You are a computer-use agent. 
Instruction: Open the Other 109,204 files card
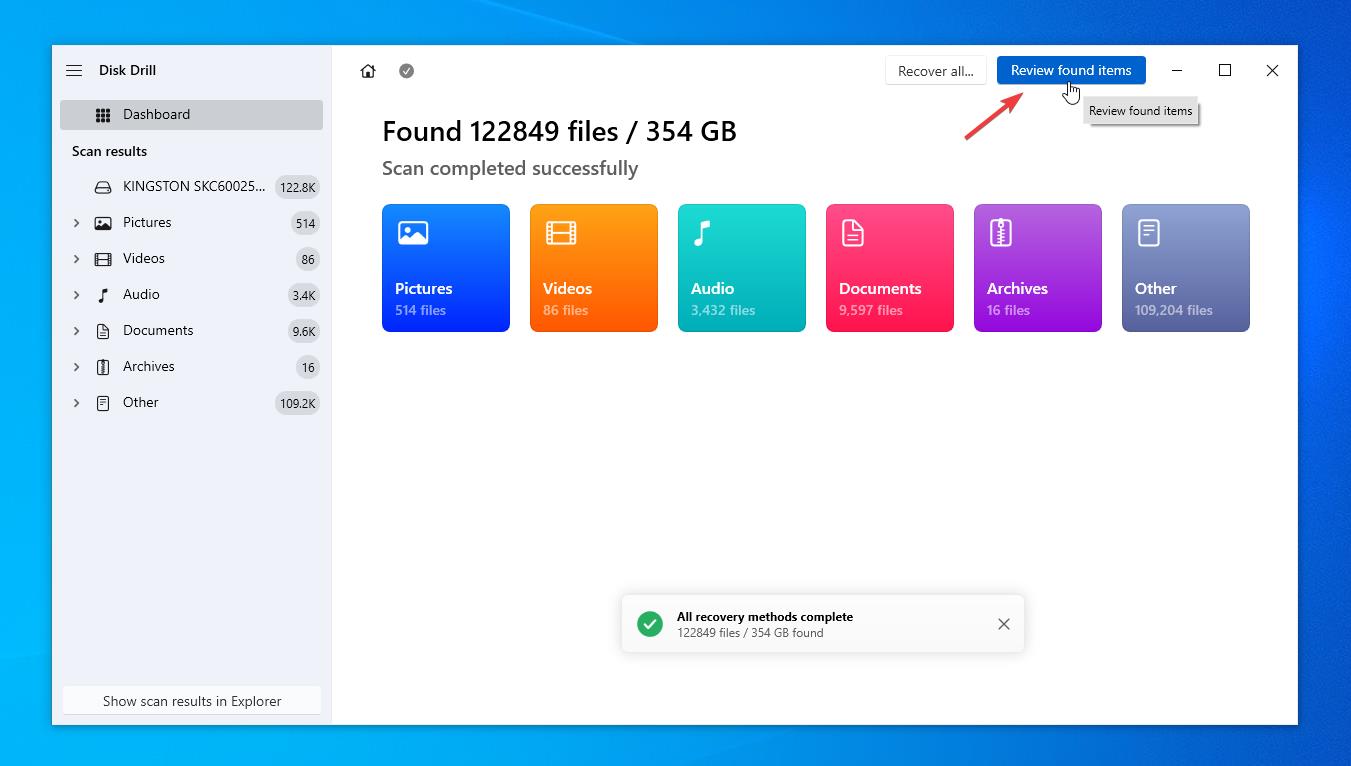pos(1186,268)
